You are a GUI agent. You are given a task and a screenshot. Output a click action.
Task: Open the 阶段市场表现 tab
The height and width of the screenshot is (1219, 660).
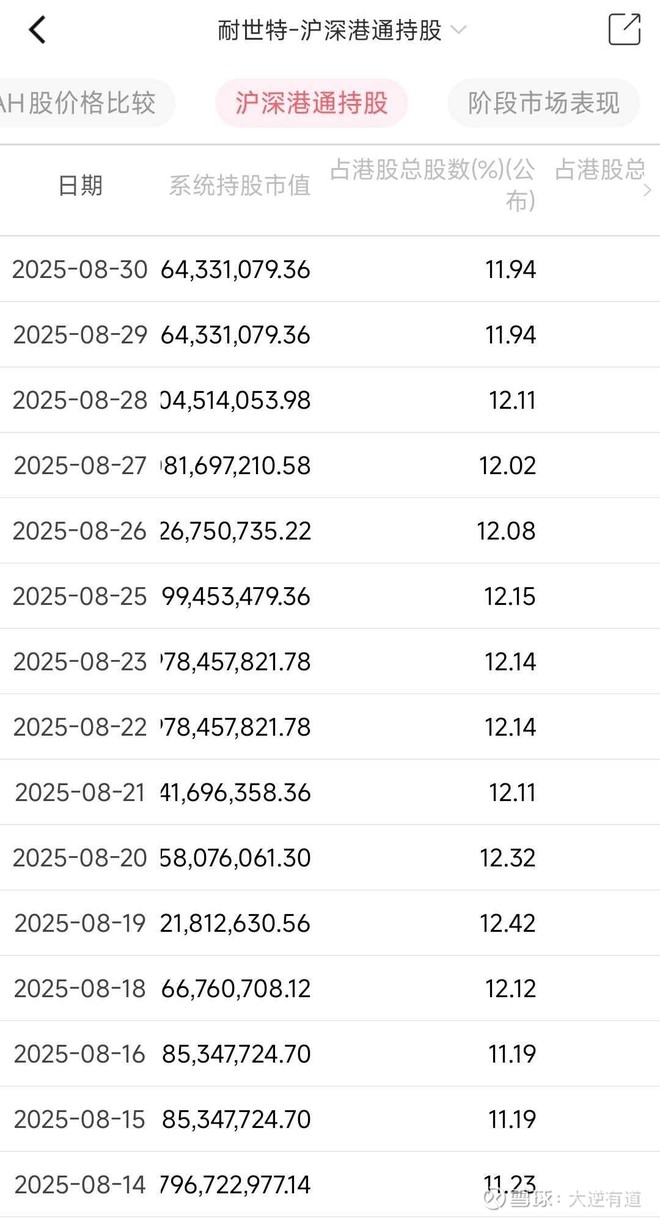pyautogui.click(x=543, y=103)
